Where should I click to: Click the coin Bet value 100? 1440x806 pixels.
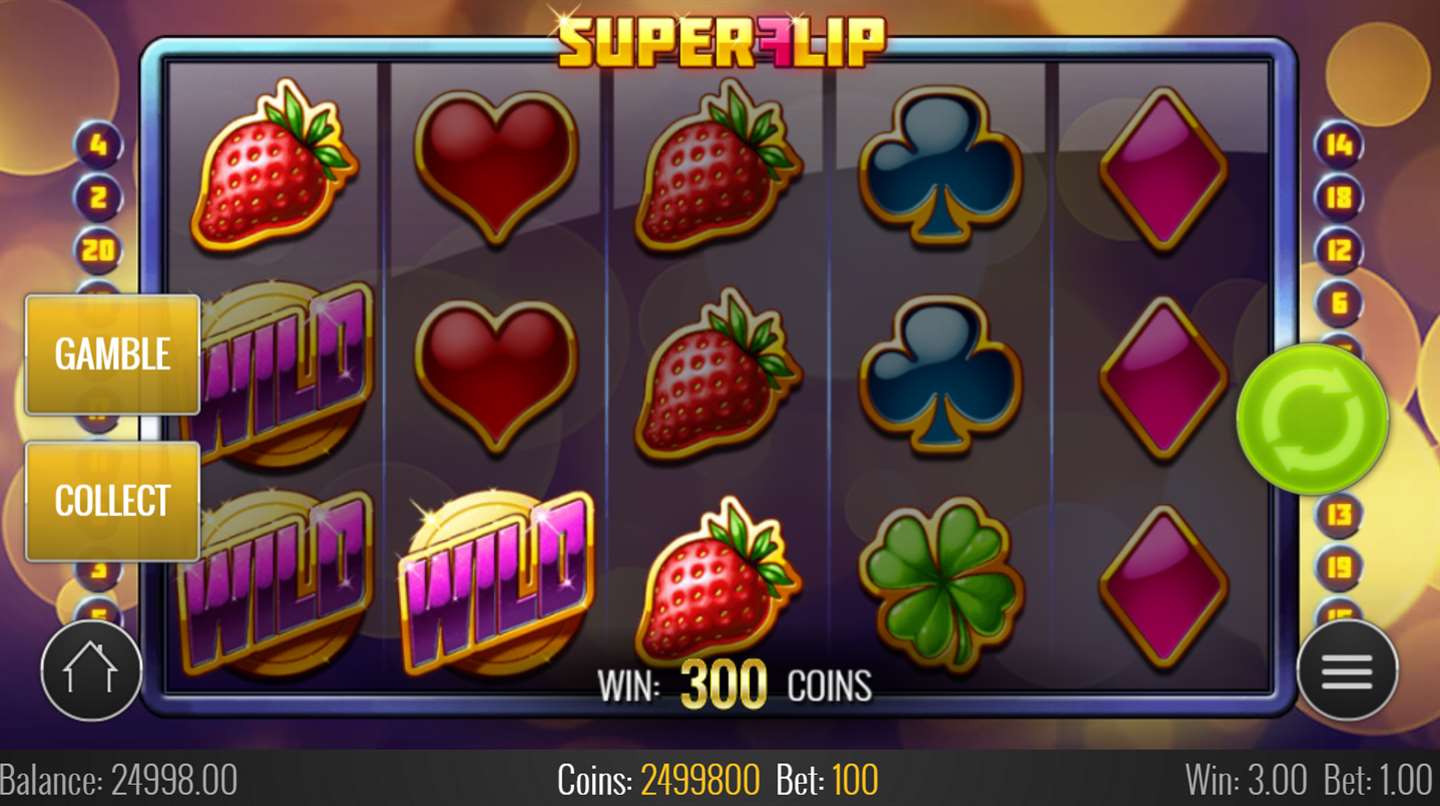point(853,780)
